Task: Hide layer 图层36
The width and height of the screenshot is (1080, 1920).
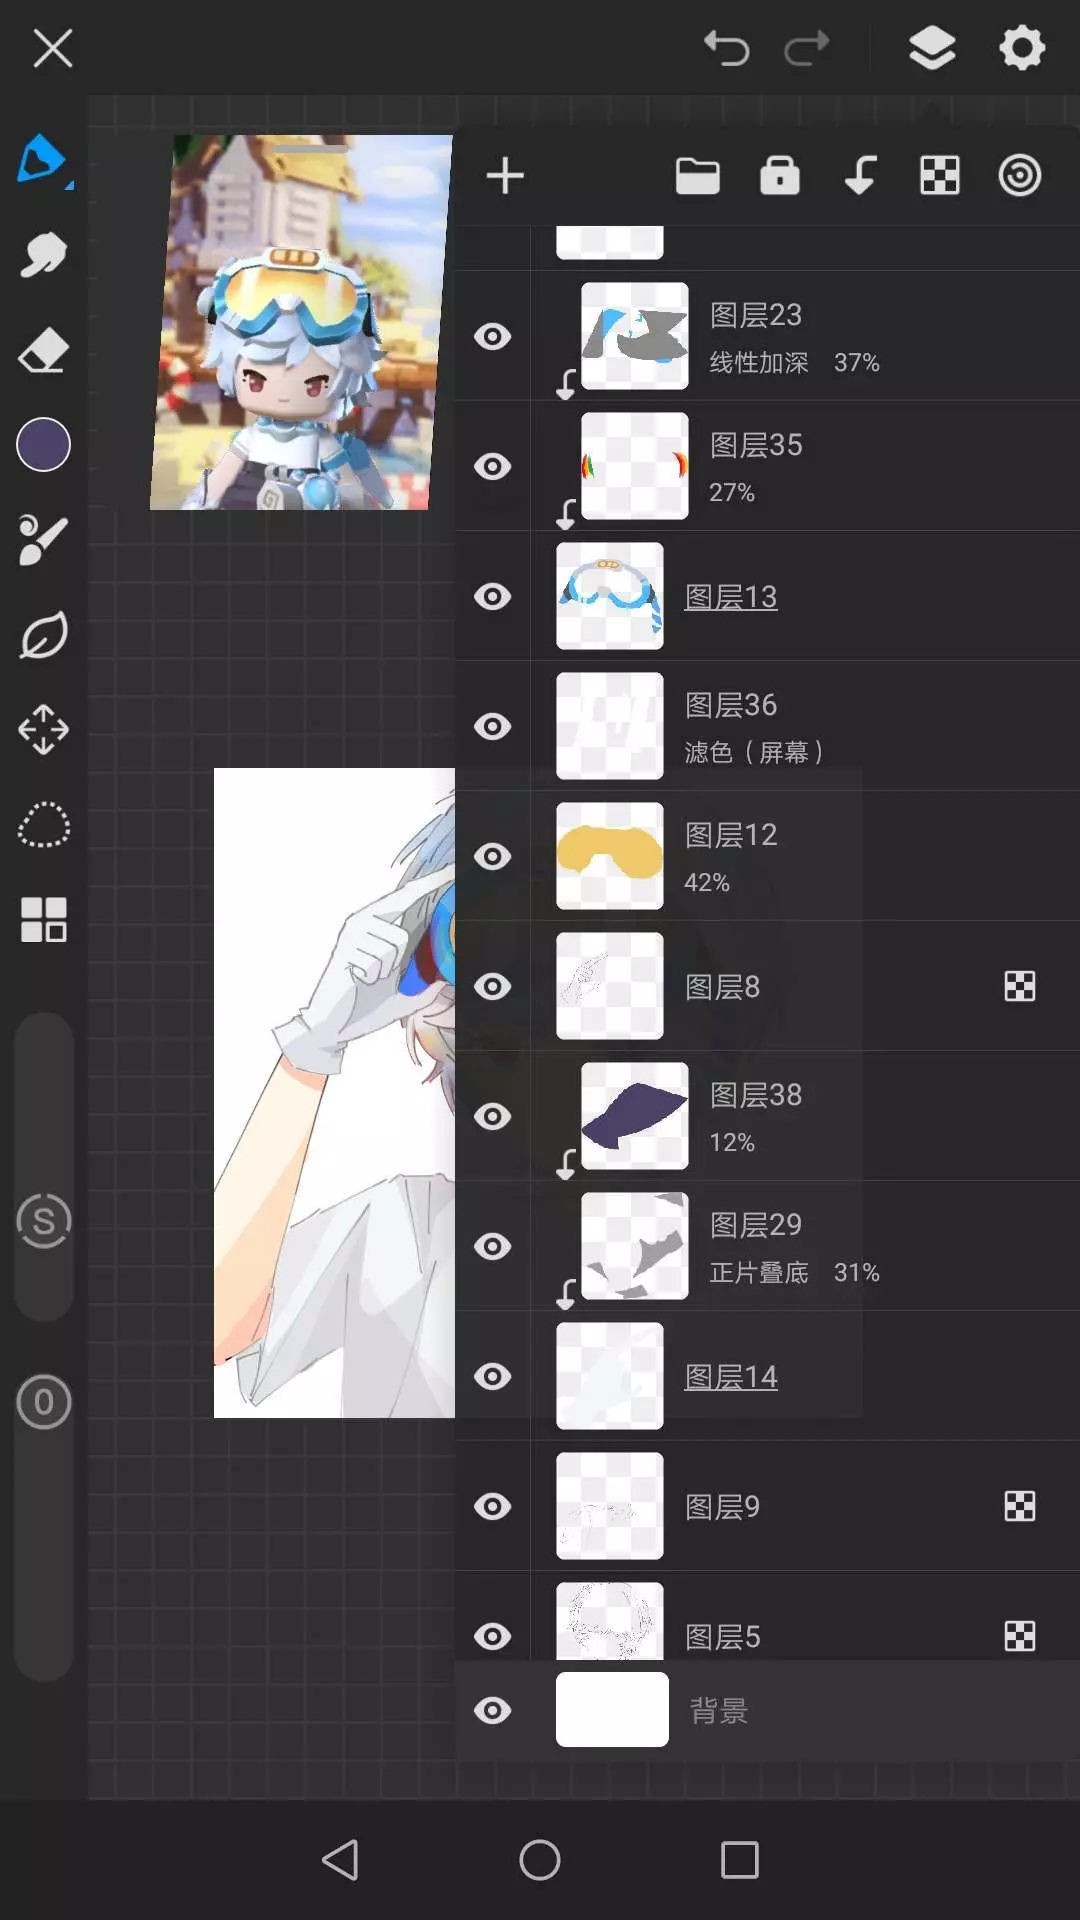Action: (492, 726)
